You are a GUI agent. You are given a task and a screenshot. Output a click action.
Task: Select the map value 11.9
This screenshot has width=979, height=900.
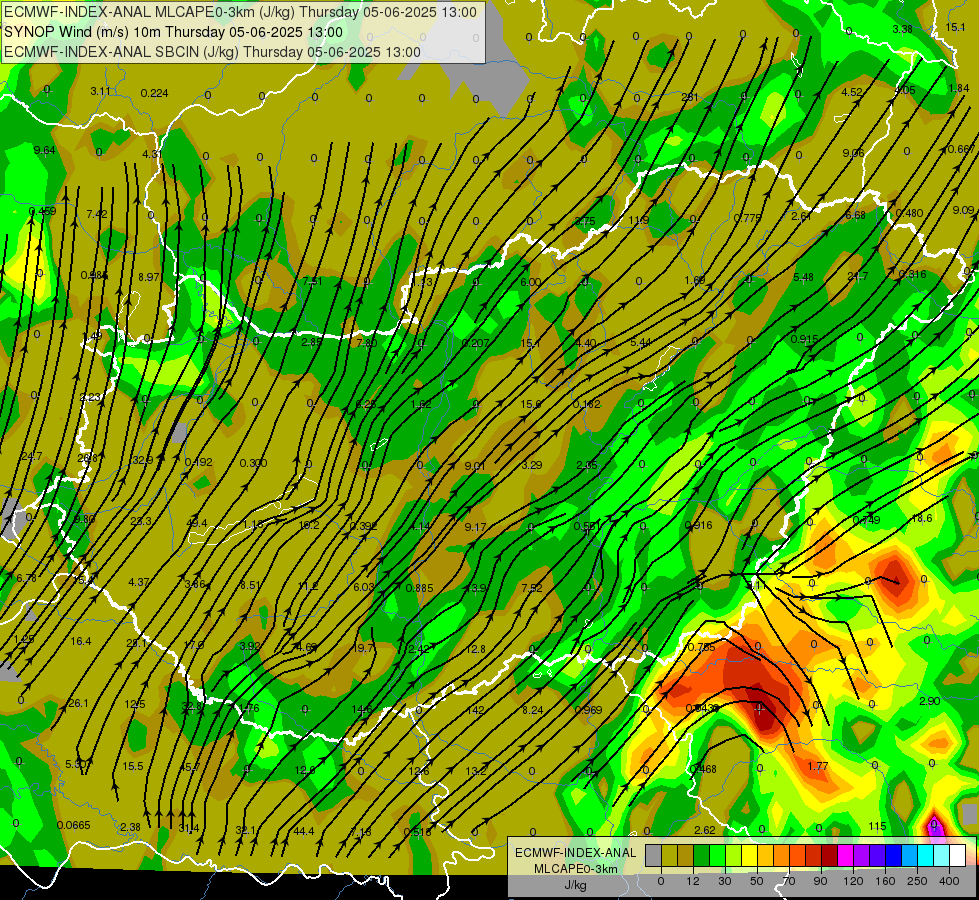click(639, 220)
